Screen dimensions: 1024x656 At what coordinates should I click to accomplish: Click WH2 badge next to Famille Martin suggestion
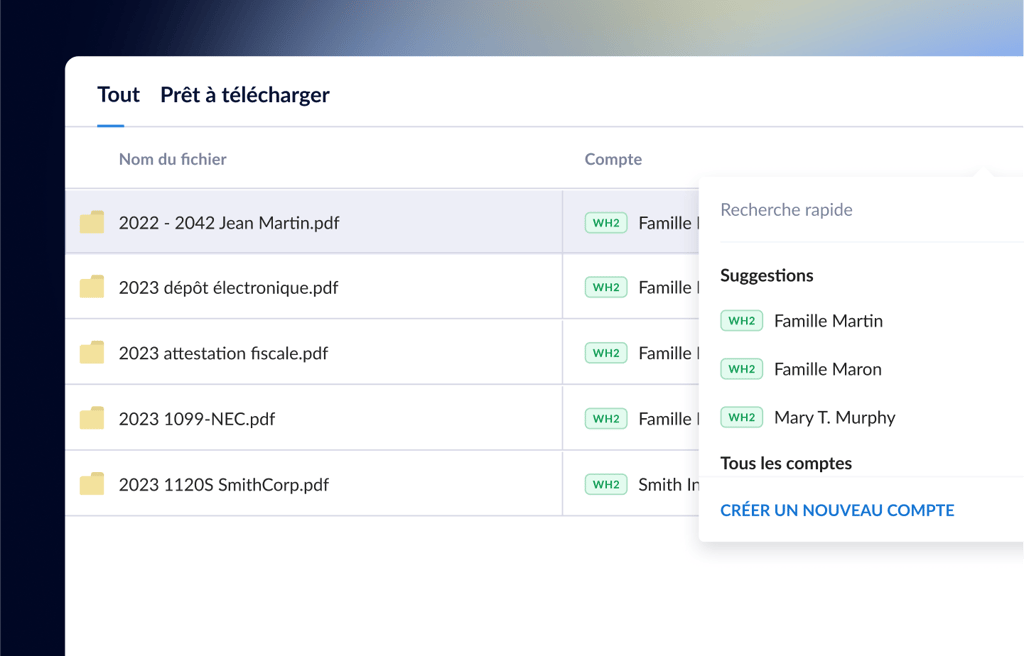(x=741, y=321)
